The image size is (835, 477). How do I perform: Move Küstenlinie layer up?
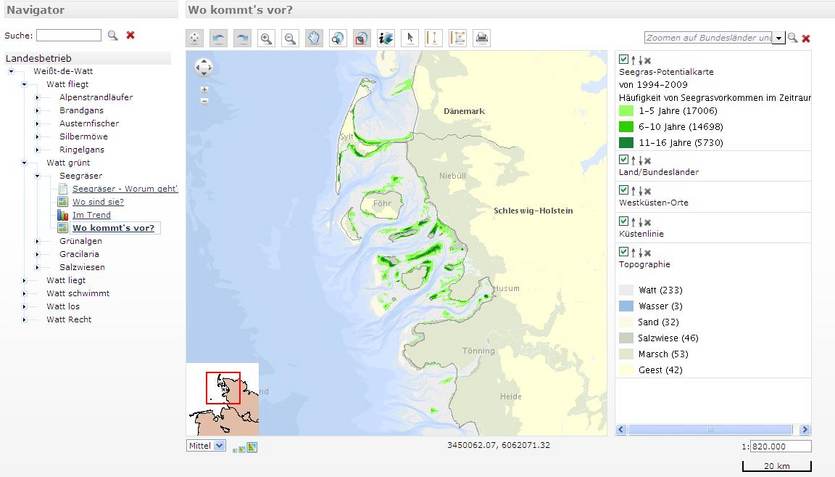[x=633, y=222]
